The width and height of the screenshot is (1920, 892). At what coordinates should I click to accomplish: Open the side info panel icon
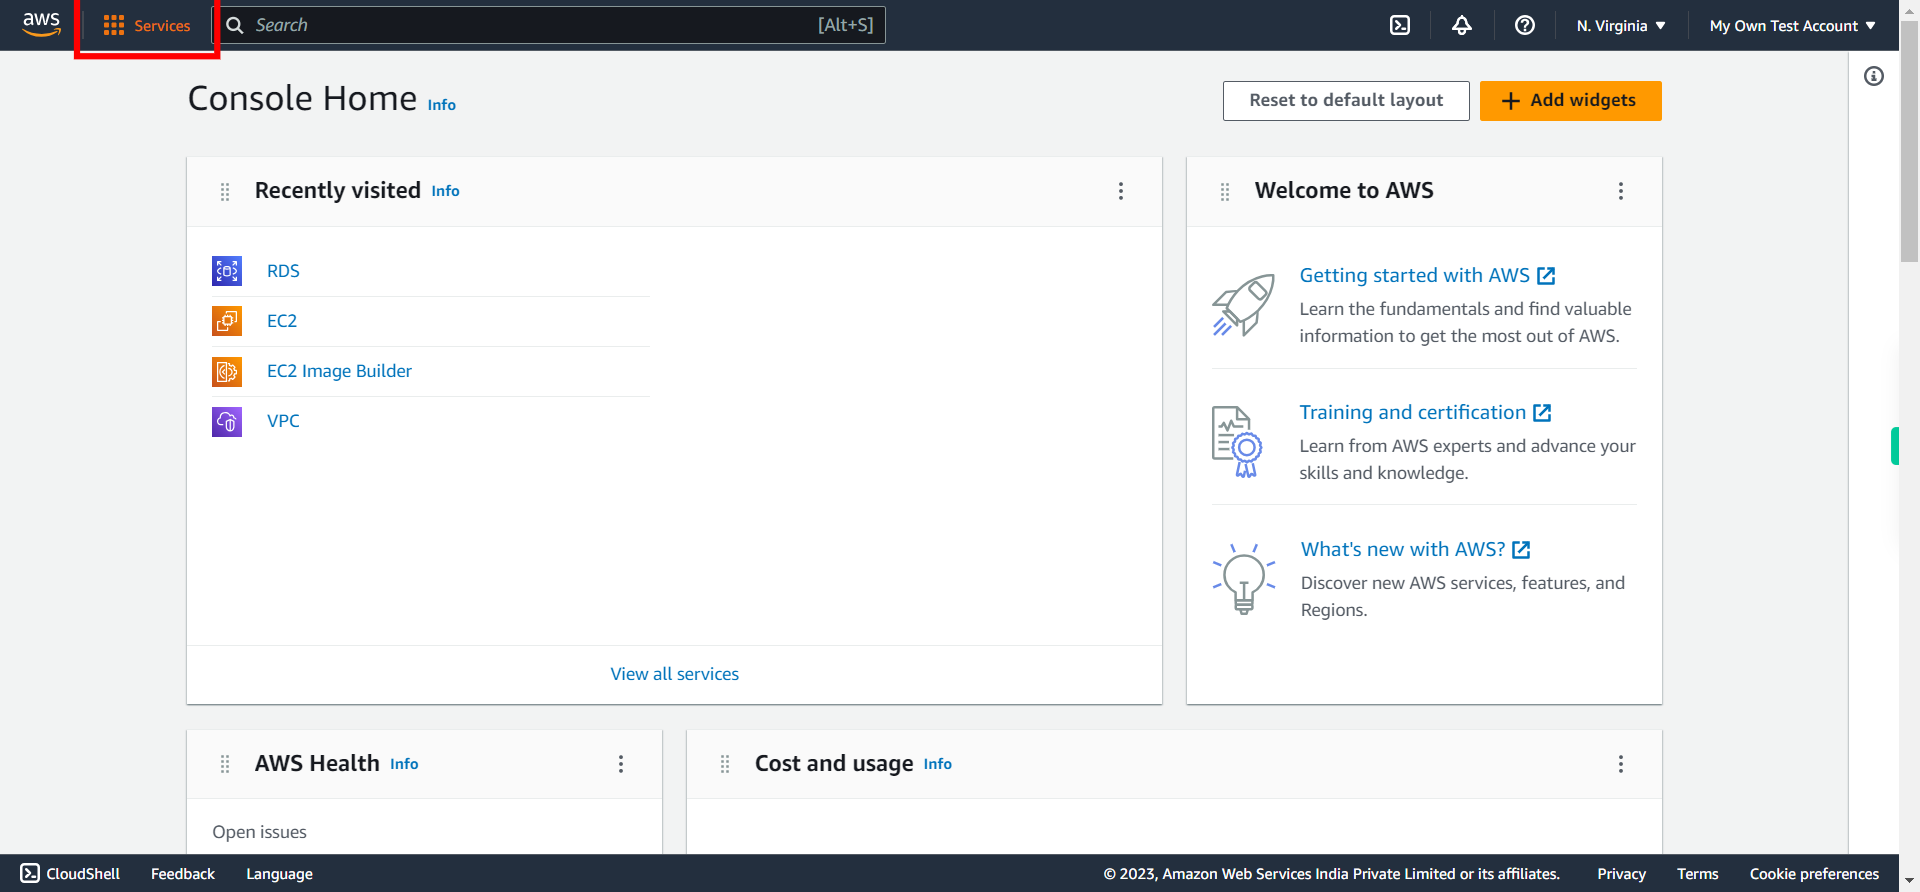[x=1874, y=76]
